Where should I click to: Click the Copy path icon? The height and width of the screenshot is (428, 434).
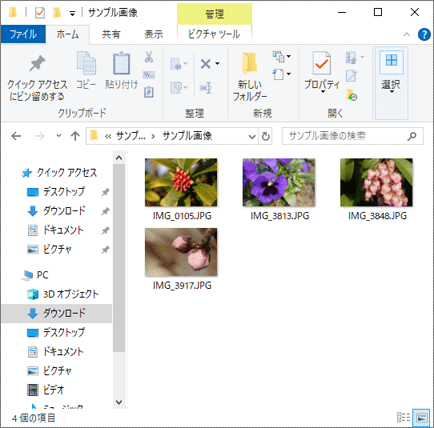coord(149,75)
